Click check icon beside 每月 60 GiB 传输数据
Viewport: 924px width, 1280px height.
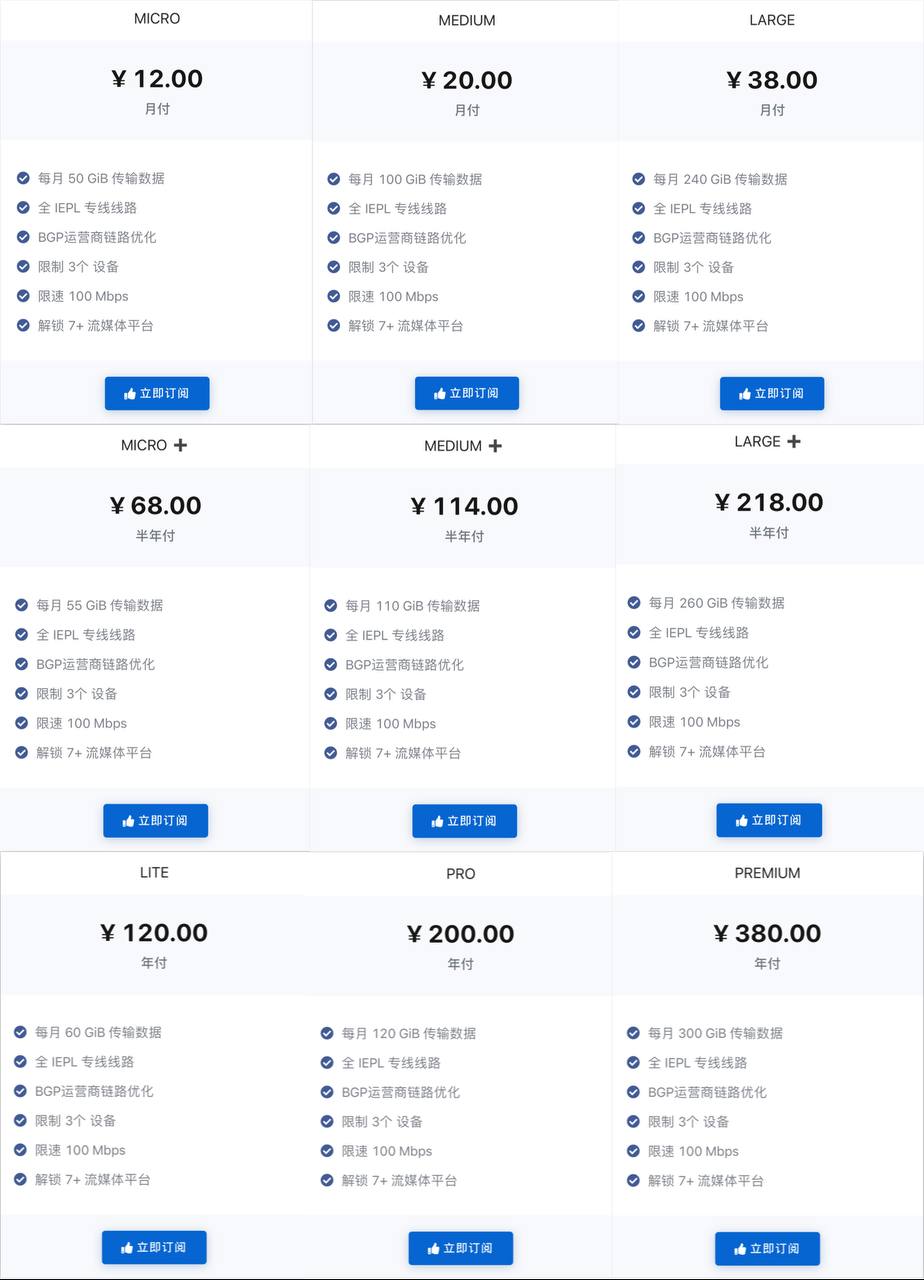[x=20, y=1032]
